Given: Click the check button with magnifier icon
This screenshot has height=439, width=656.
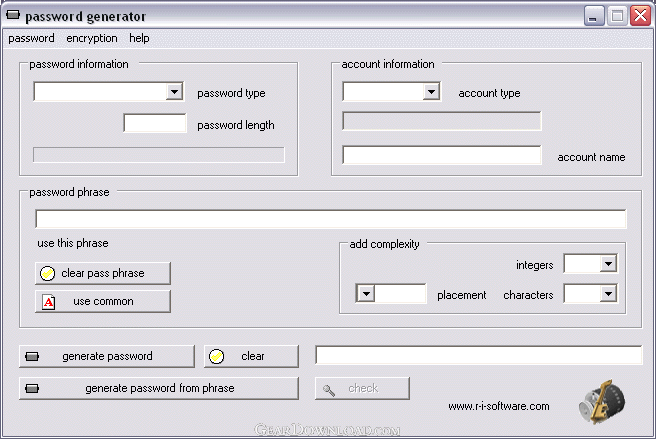Looking at the screenshot, I should click(x=362, y=388).
